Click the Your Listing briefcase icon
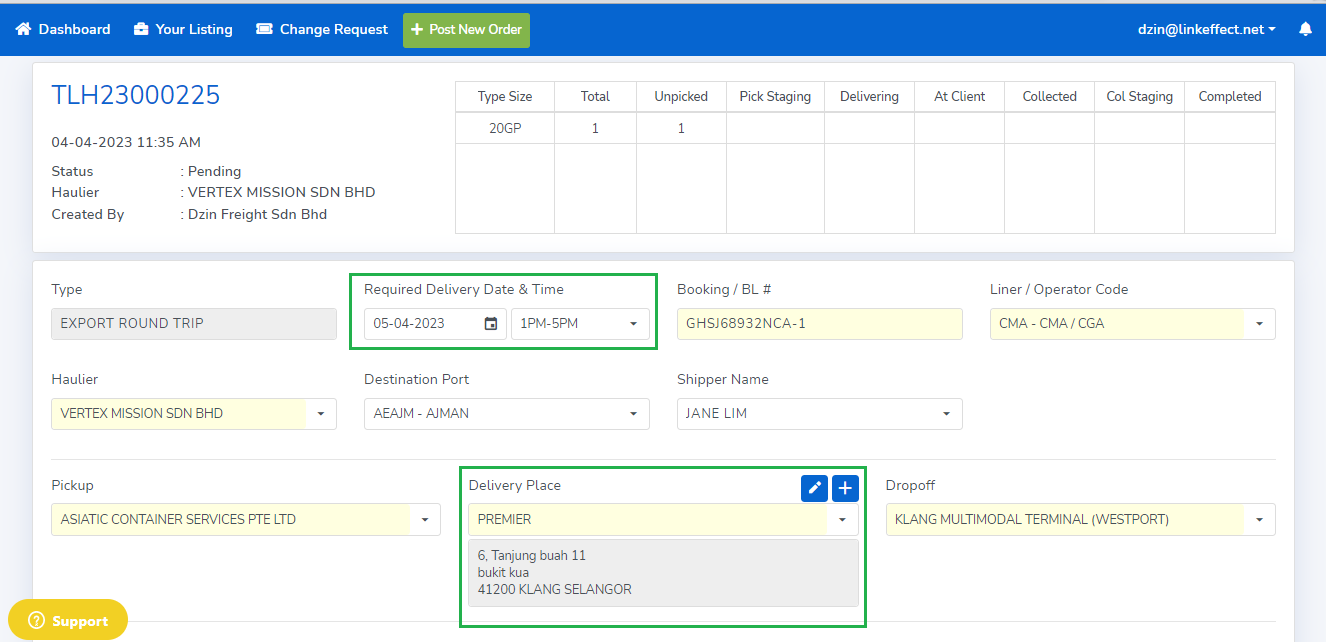Image resolution: width=1326 pixels, height=642 pixels. coord(141,30)
